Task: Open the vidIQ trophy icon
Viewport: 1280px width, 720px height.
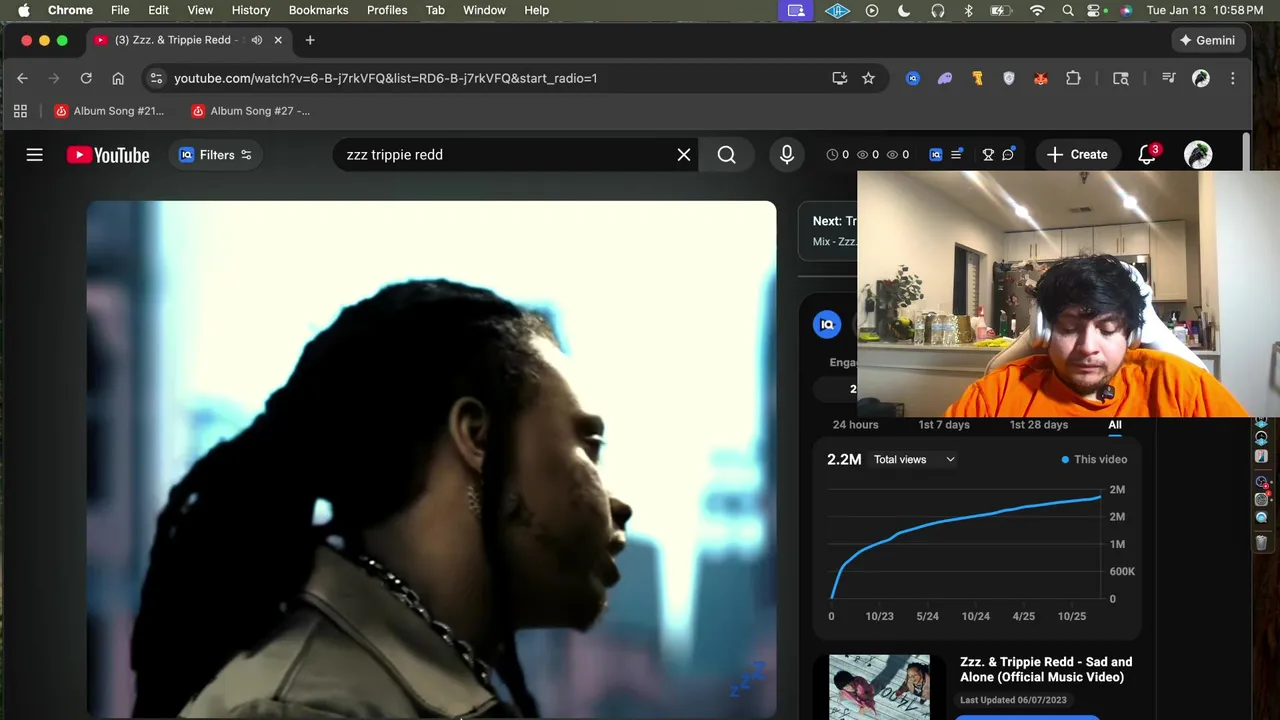Action: coord(988,155)
